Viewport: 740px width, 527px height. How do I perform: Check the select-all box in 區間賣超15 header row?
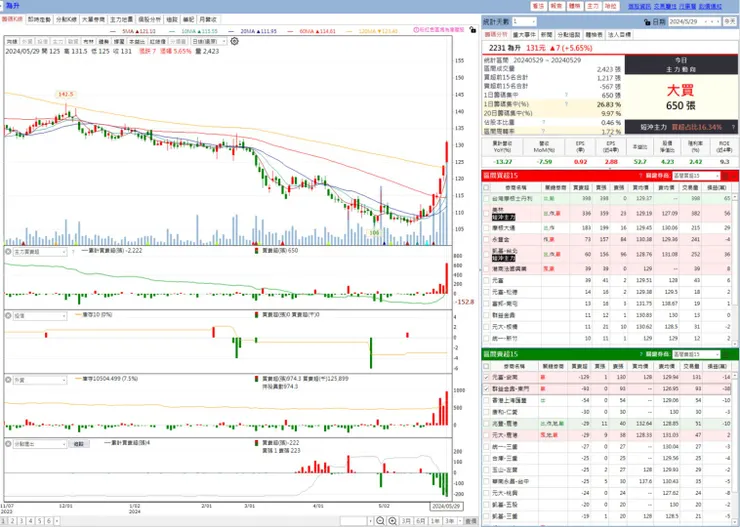(486, 366)
